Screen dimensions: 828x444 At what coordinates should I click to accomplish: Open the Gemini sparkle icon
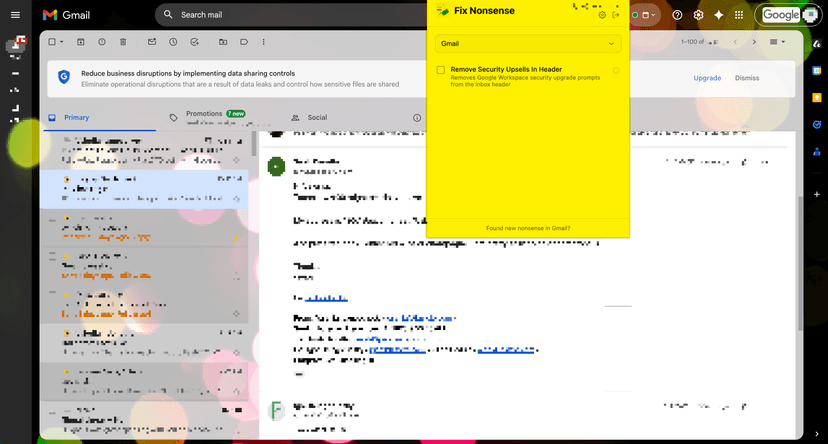coord(719,15)
